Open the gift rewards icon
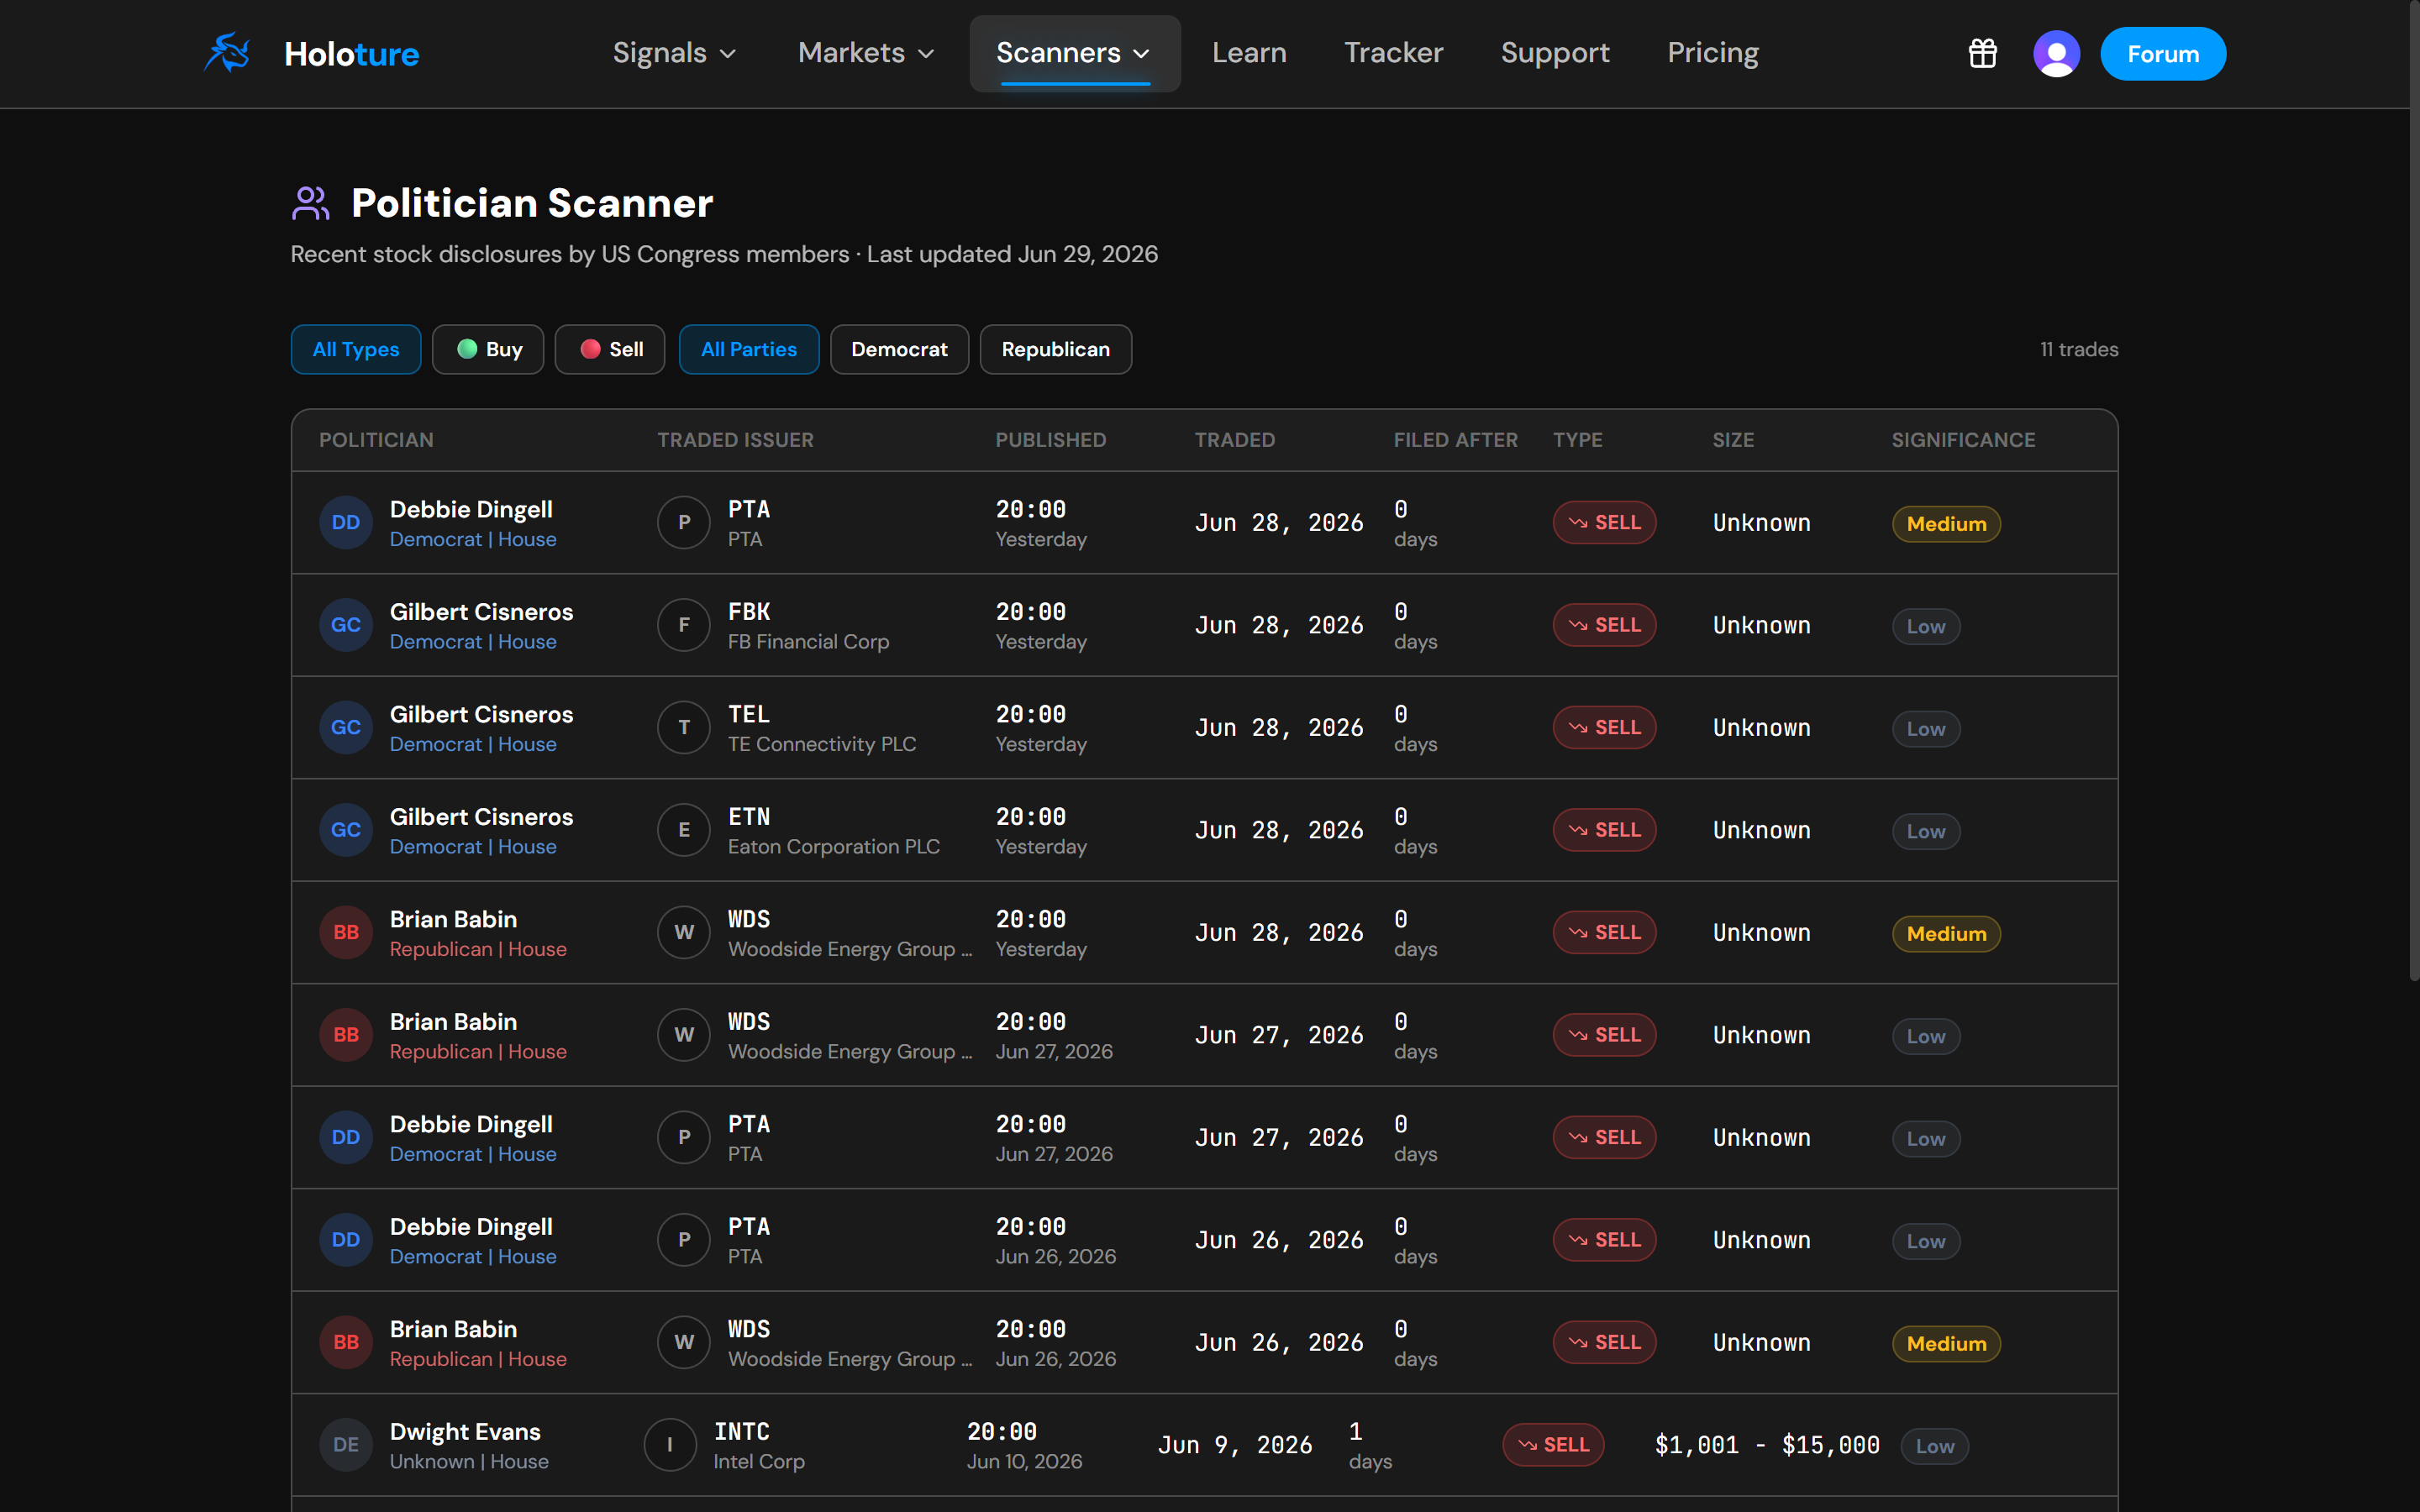Viewport: 2420px width, 1512px height. [1982, 53]
